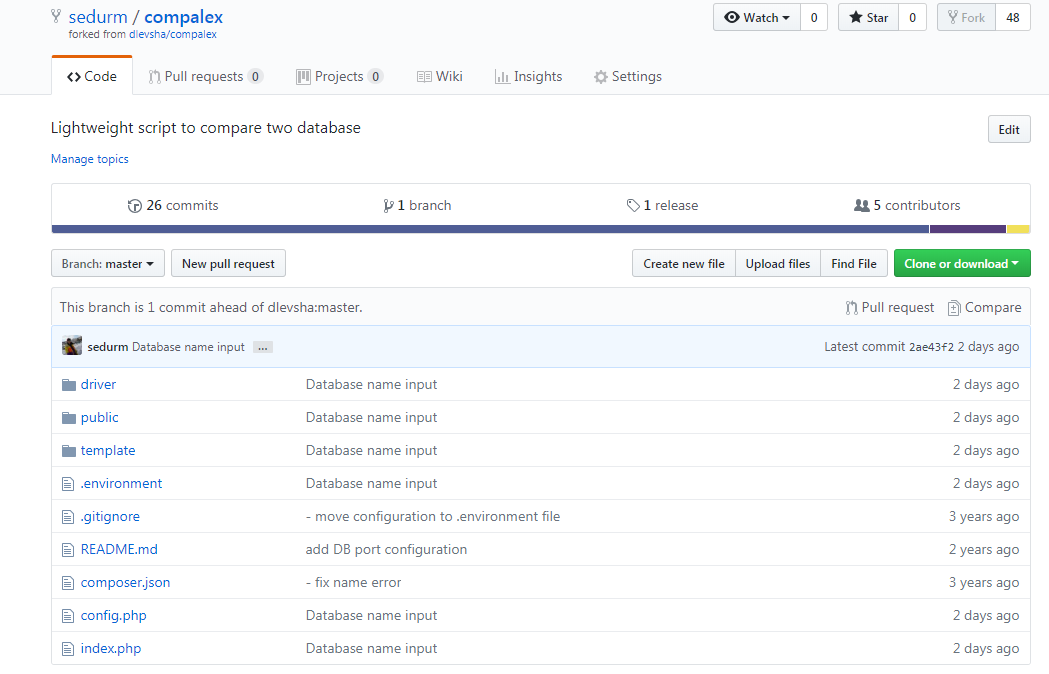Open the Pull requests tab

(205, 76)
